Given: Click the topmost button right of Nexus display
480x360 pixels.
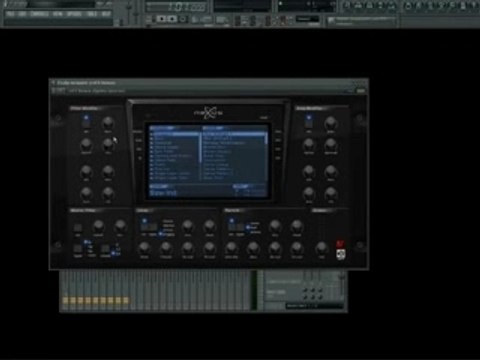Looking at the screenshot, I should 278,132.
